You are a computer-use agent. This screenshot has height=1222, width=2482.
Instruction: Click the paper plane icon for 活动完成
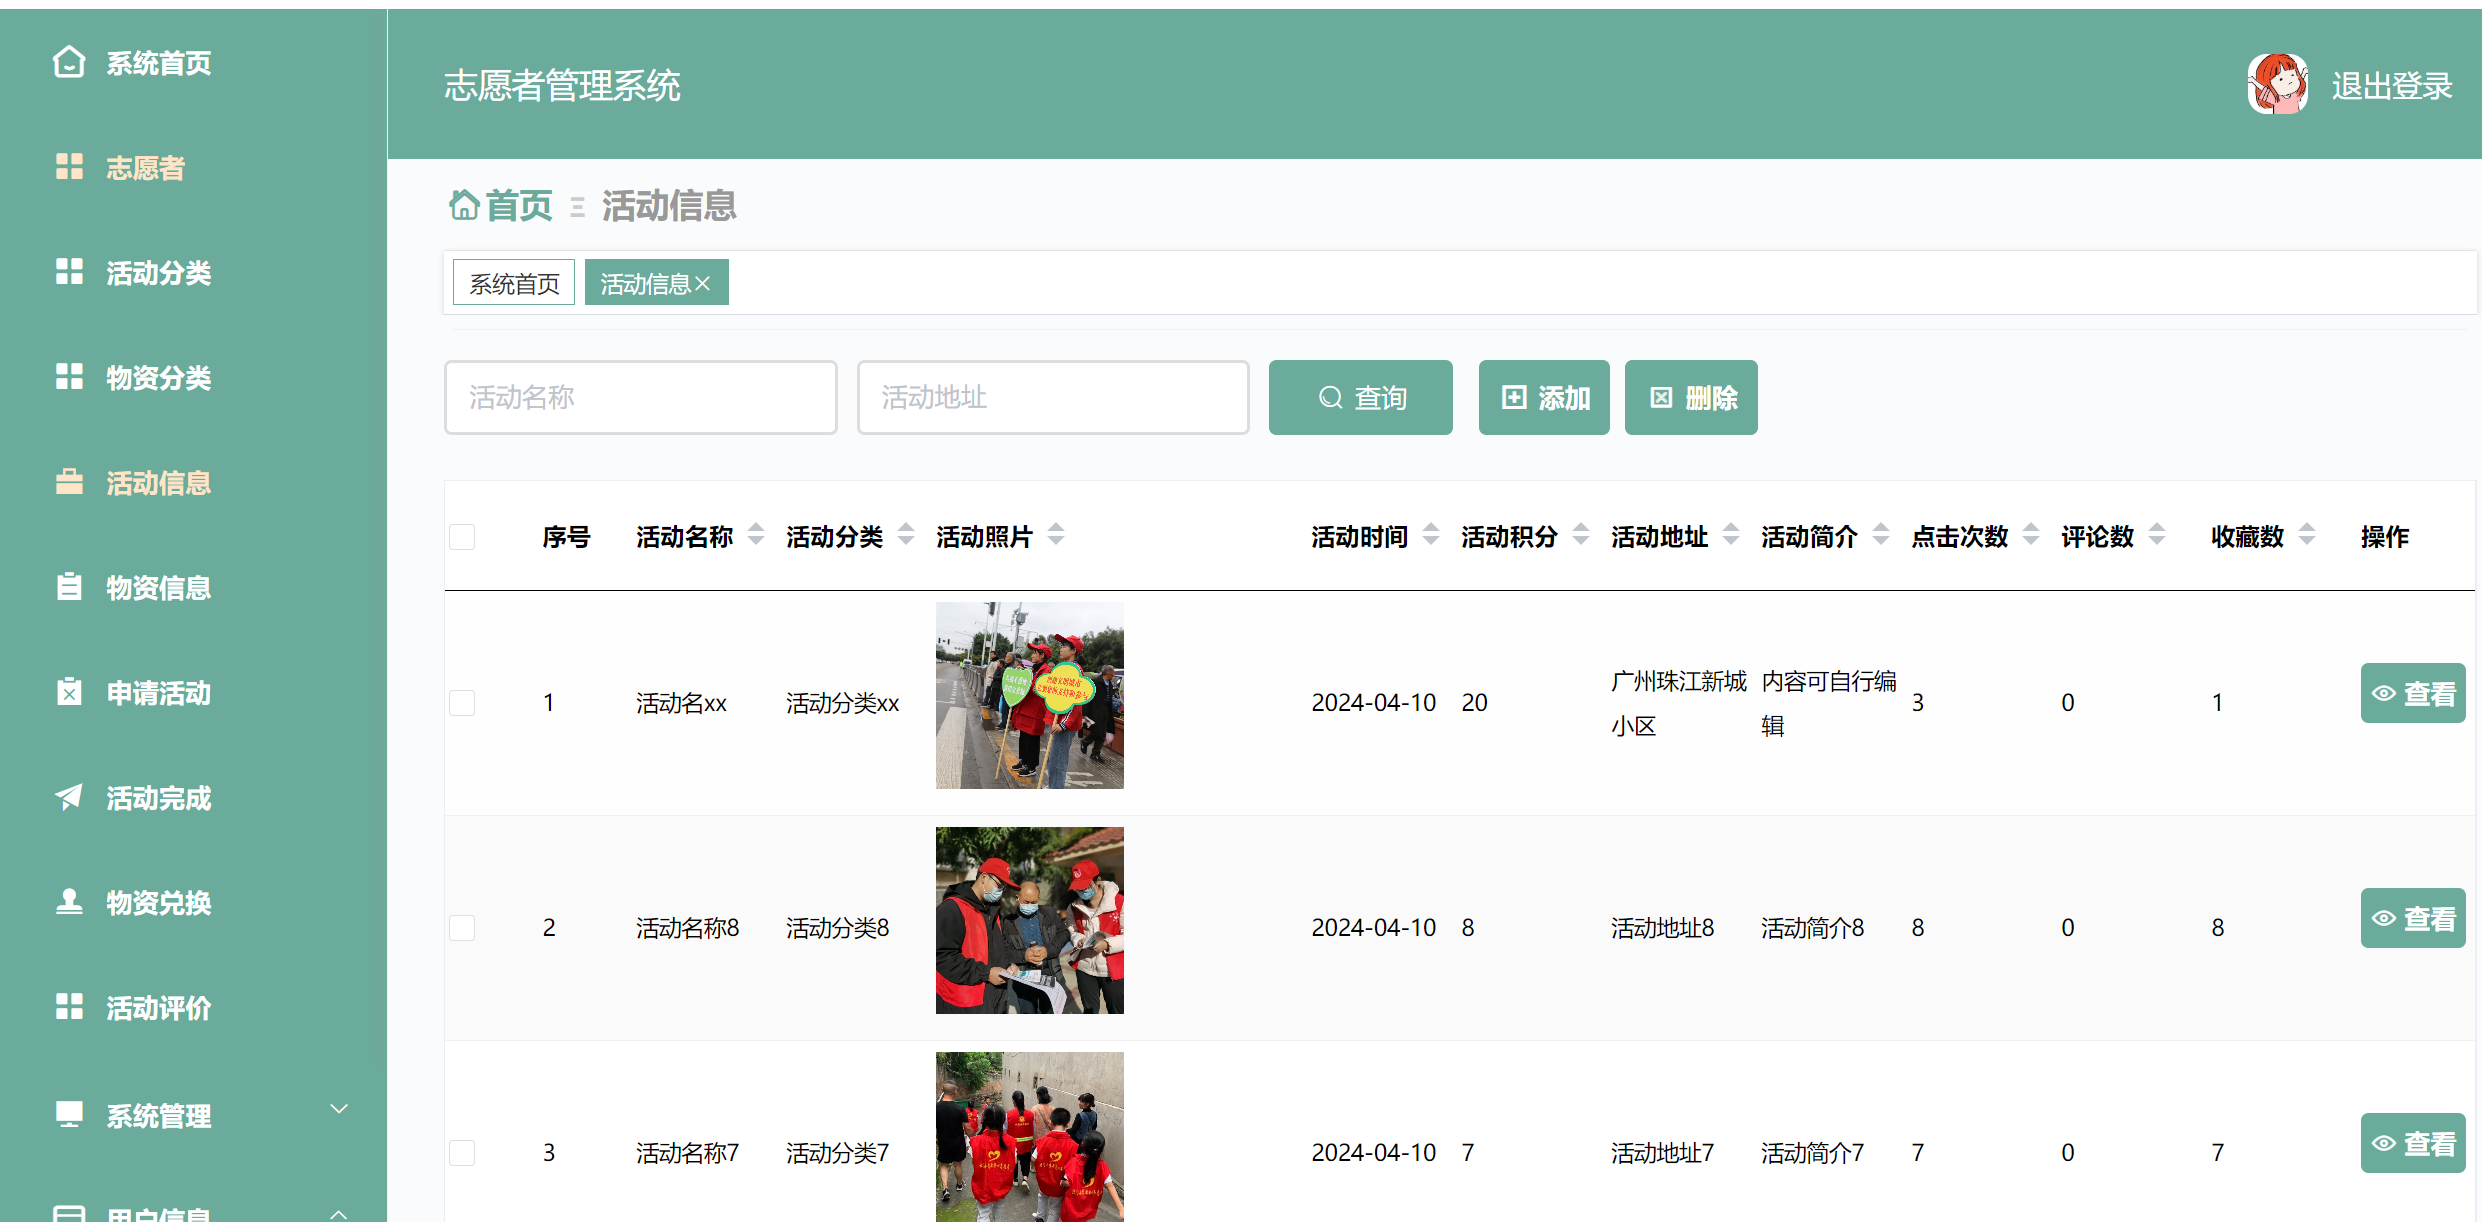tap(69, 797)
